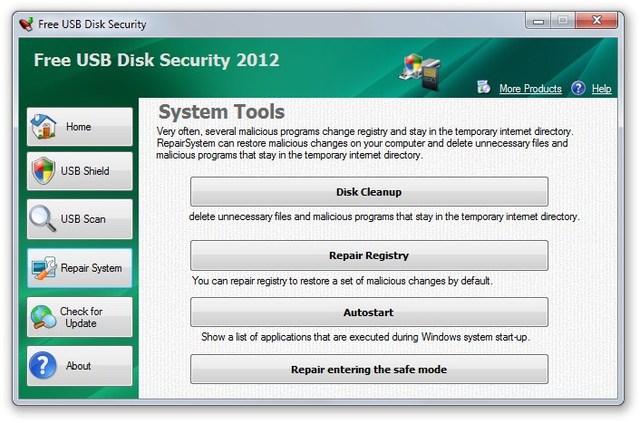Image resolution: width=640 pixels, height=423 pixels.
Task: Click the 'Very often, several malicious programs' paragraph
Action: 365,143
